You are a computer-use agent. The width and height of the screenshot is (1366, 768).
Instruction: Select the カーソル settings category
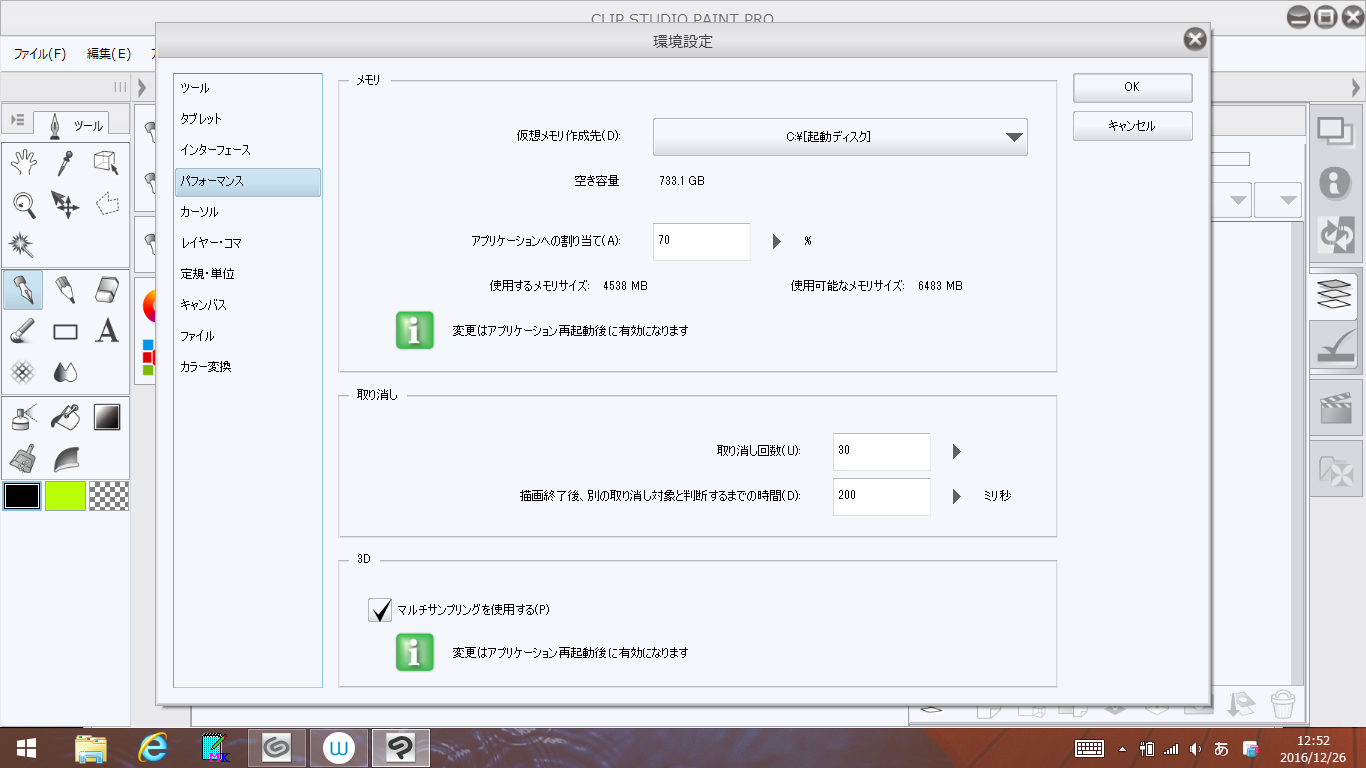coord(247,212)
